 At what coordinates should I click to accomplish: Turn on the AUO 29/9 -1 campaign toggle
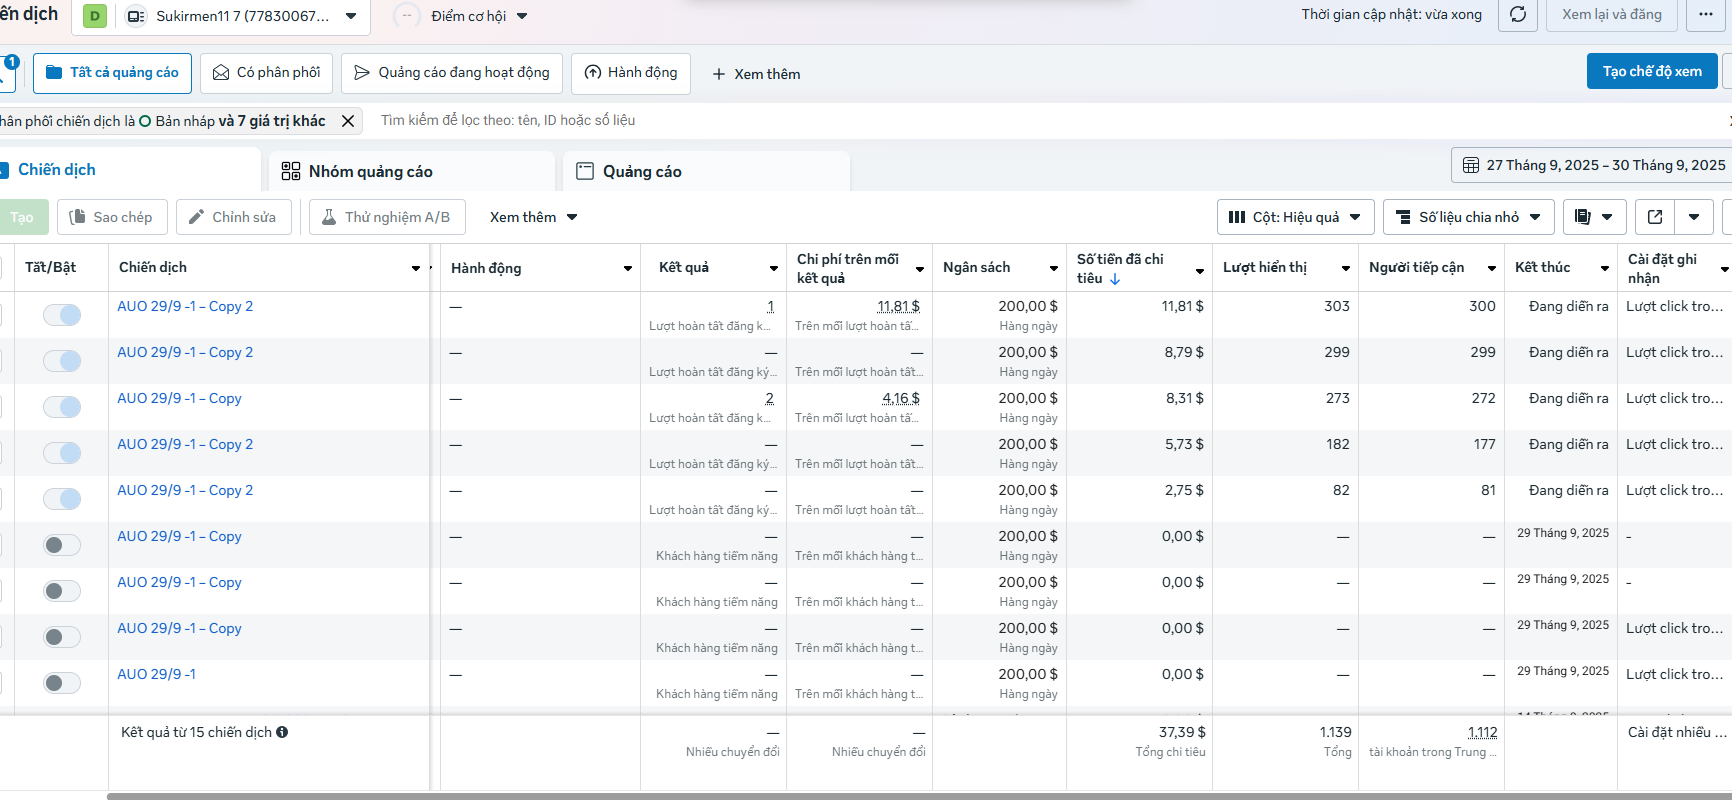(x=62, y=683)
